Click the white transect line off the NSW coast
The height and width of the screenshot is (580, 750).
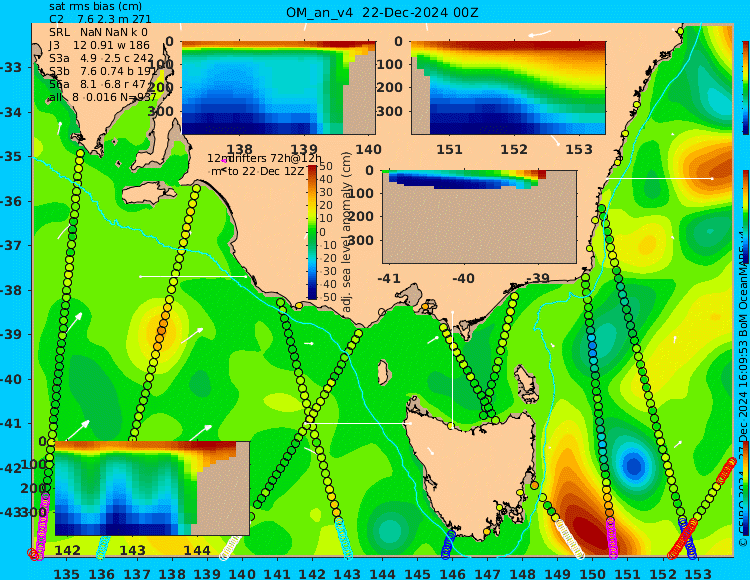click(x=659, y=178)
